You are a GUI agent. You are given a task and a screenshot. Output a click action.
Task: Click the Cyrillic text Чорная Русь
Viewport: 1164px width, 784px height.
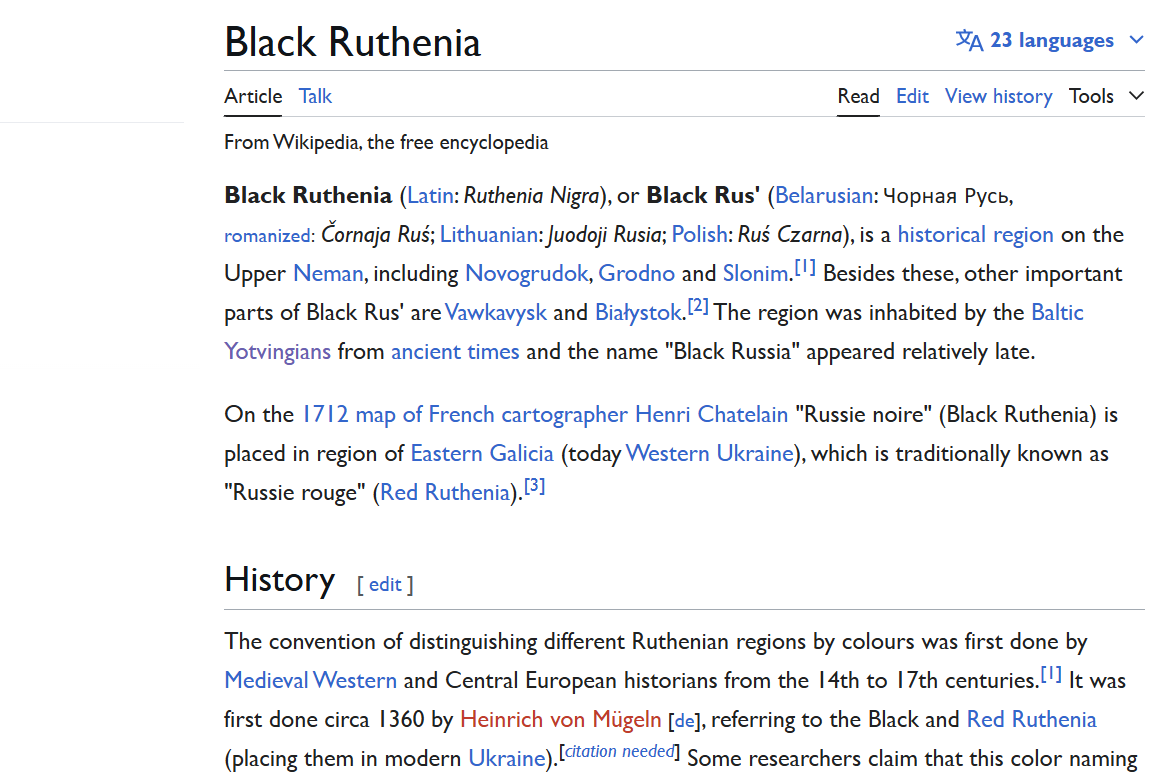point(946,196)
